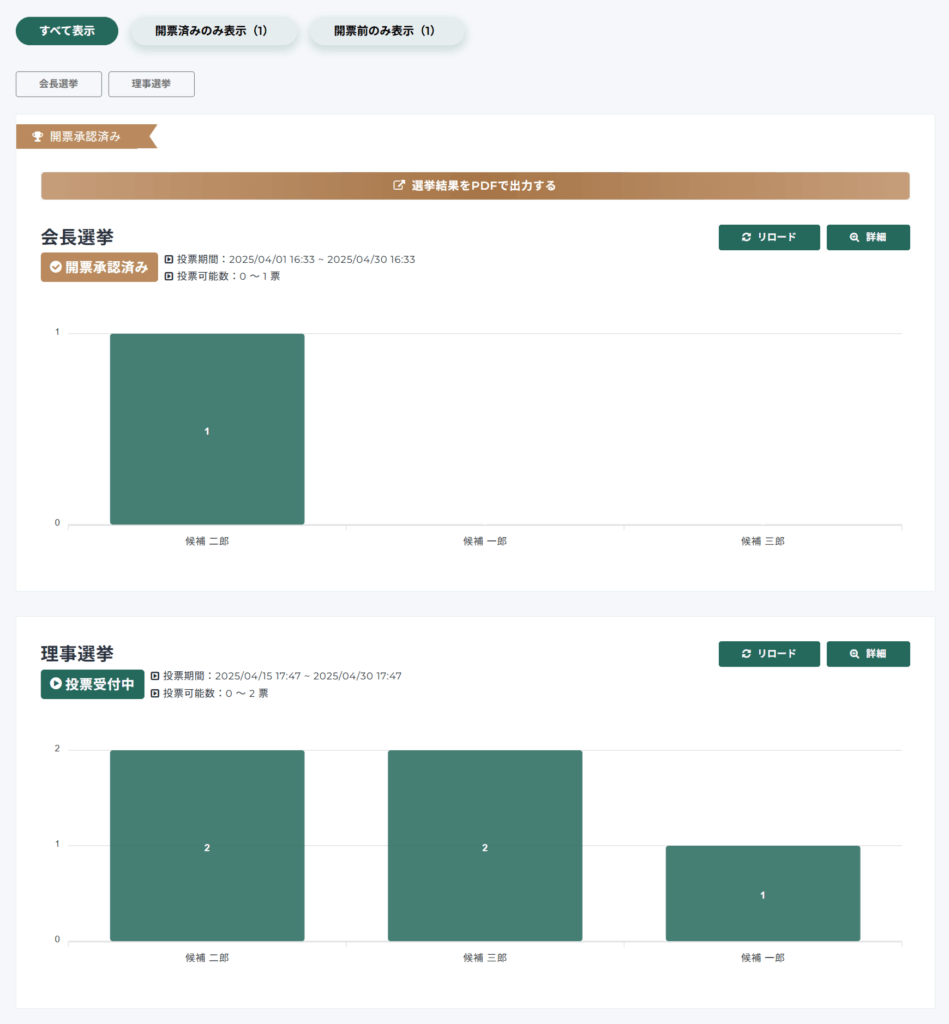Click the 候補 二郎 bar in 理事選挙 chart
This screenshot has height=1024, width=949.
click(x=207, y=846)
